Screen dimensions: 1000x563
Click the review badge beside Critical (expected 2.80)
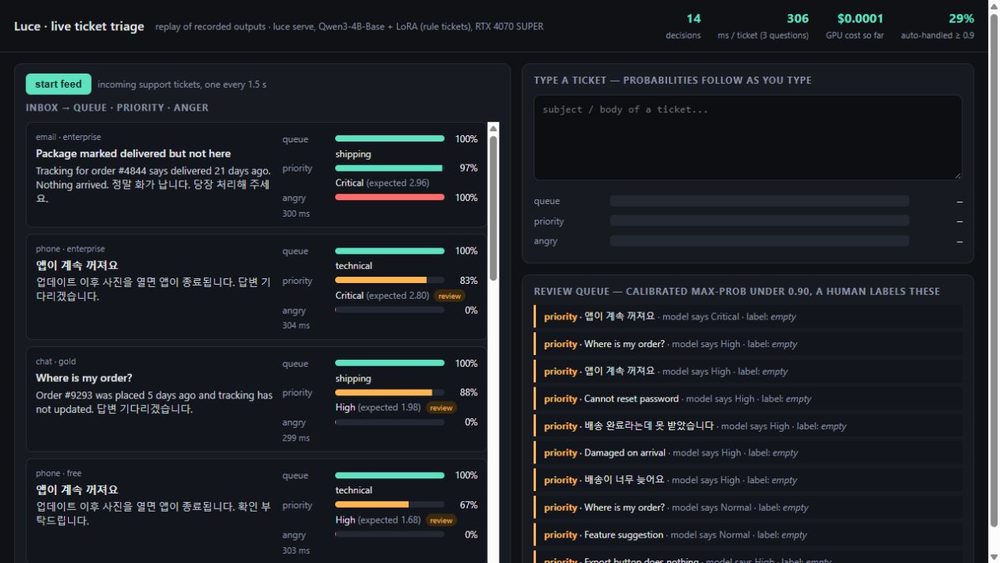tap(450, 296)
